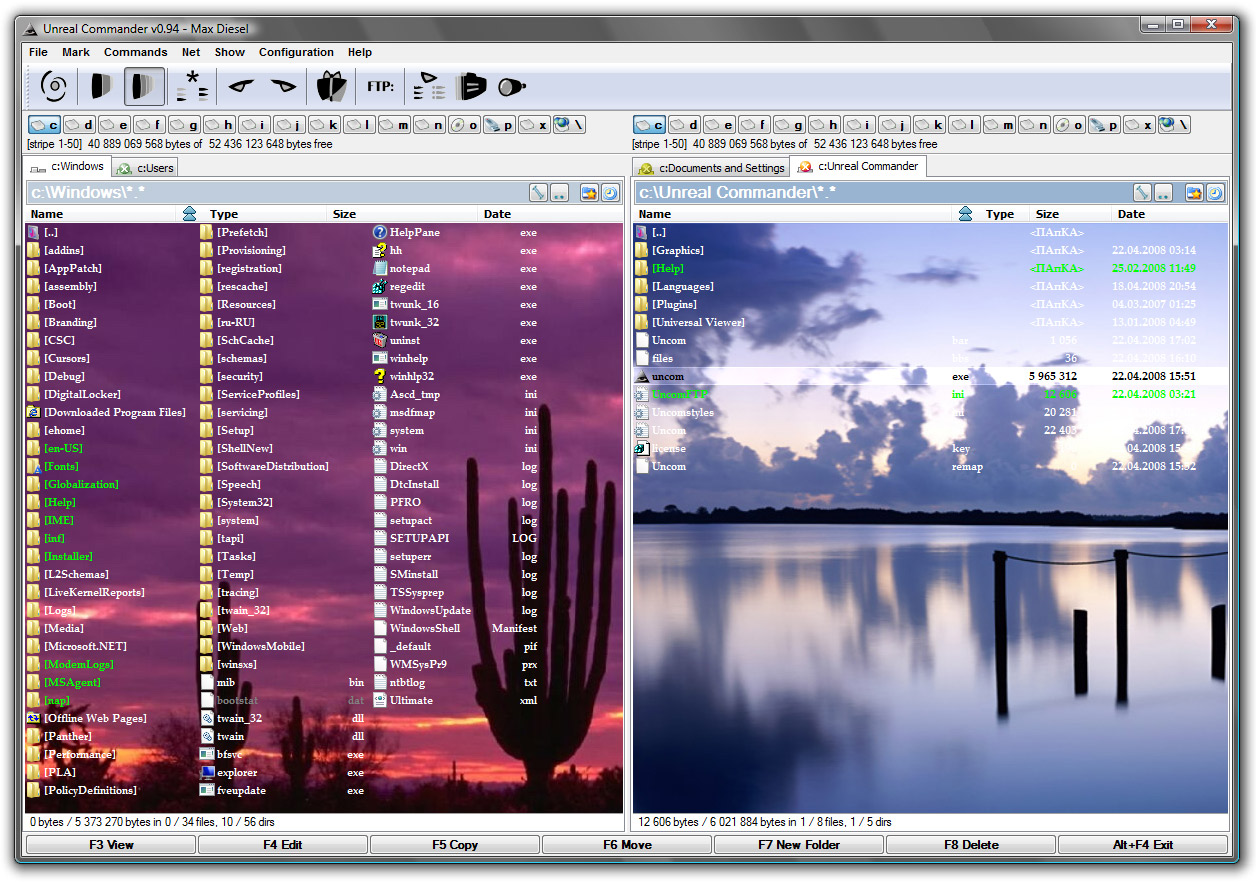Image resolution: width=1256 pixels, height=882 pixels.
Task: Select removable drive p in the left drive bar
Action: 499,125
